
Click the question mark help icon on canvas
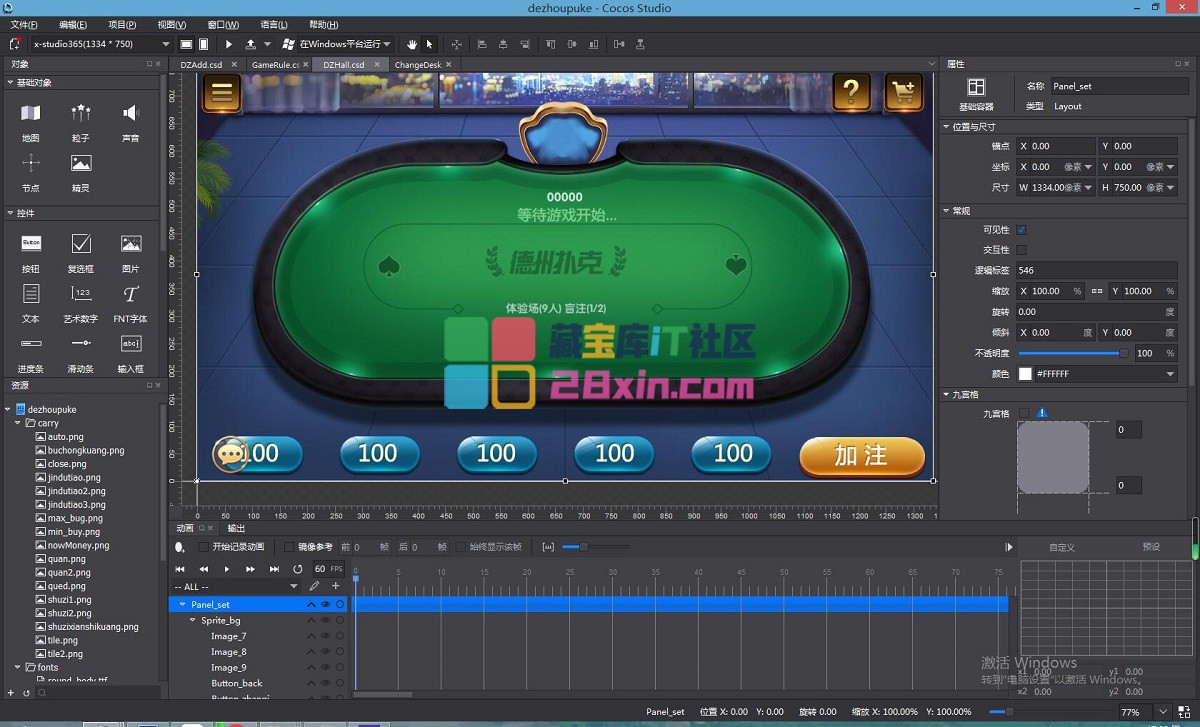[851, 93]
